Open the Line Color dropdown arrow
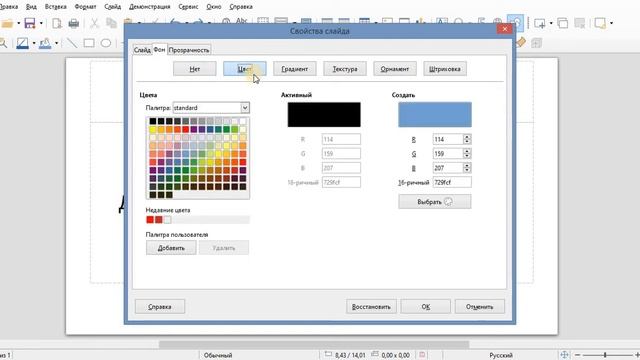 33,43
